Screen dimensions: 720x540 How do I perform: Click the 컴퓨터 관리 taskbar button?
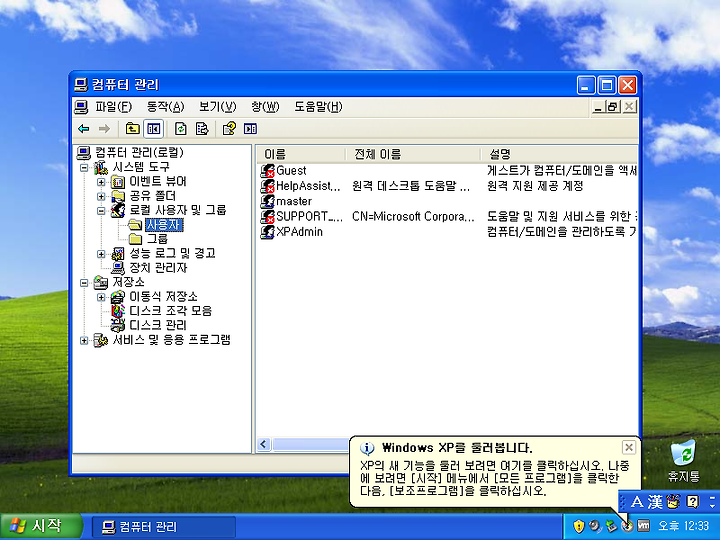(164, 527)
